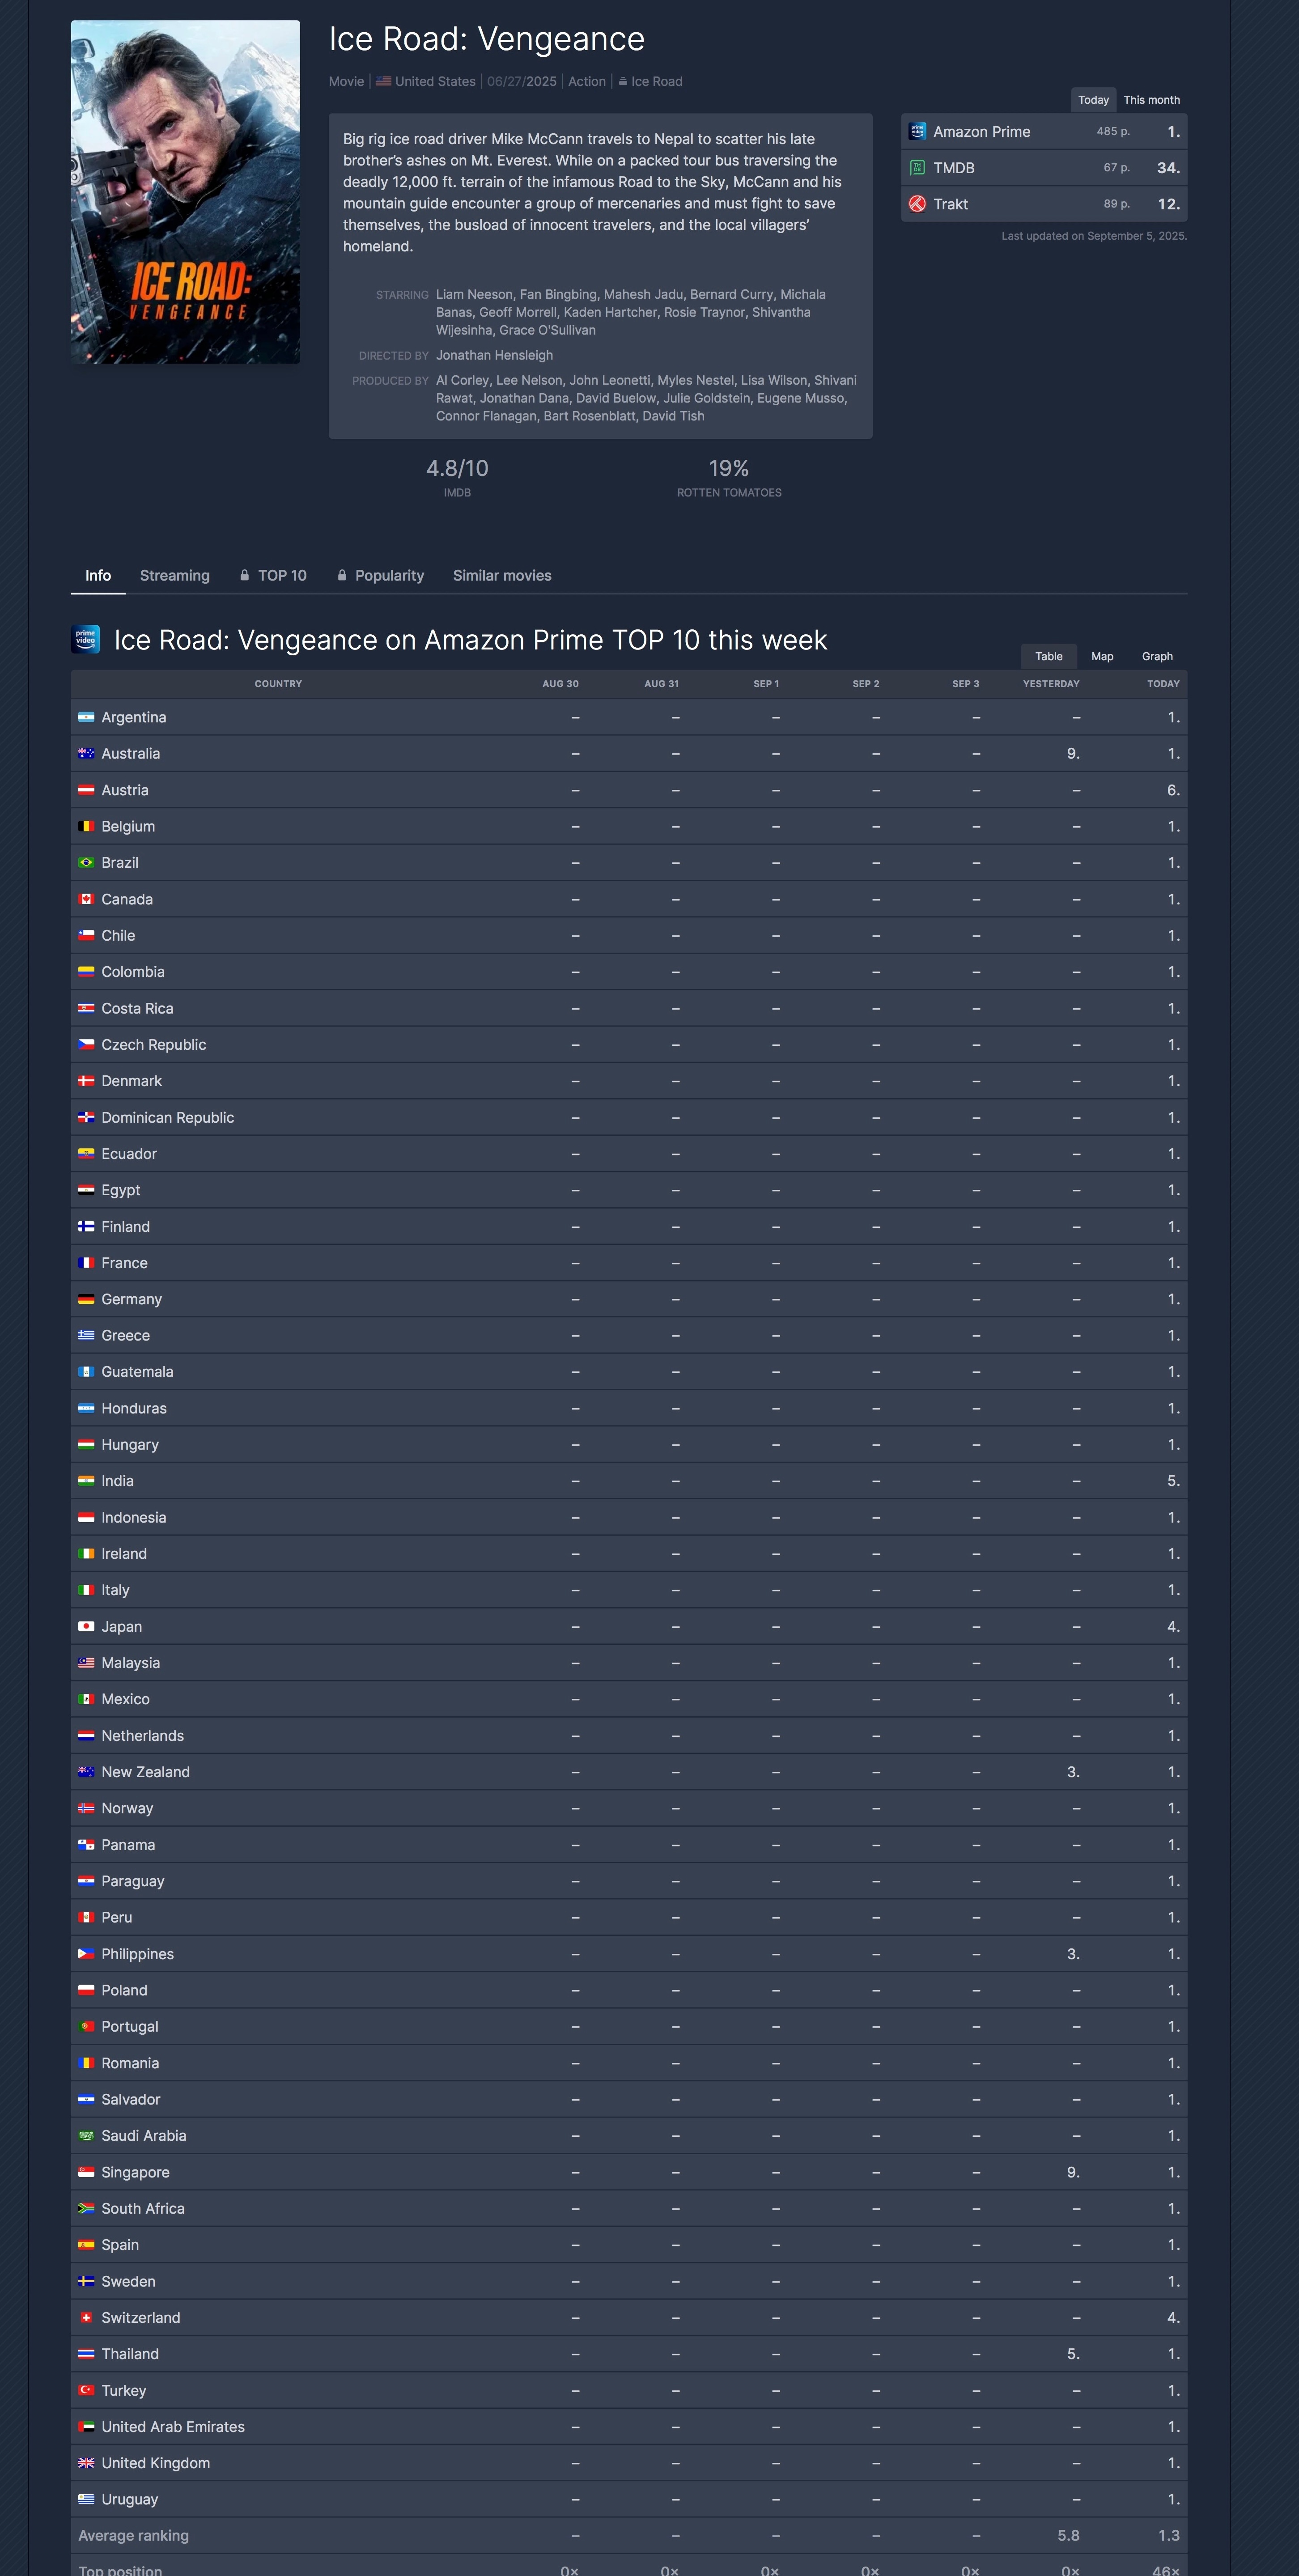The height and width of the screenshot is (2576, 1299).
Task: Open the TMDB ranking row
Action: [x=1044, y=168]
